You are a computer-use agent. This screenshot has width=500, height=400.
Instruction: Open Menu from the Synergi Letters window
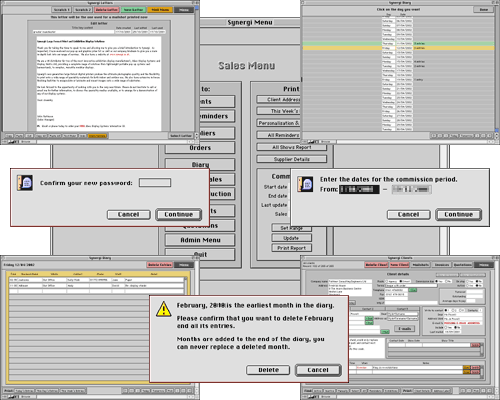click(x=184, y=10)
